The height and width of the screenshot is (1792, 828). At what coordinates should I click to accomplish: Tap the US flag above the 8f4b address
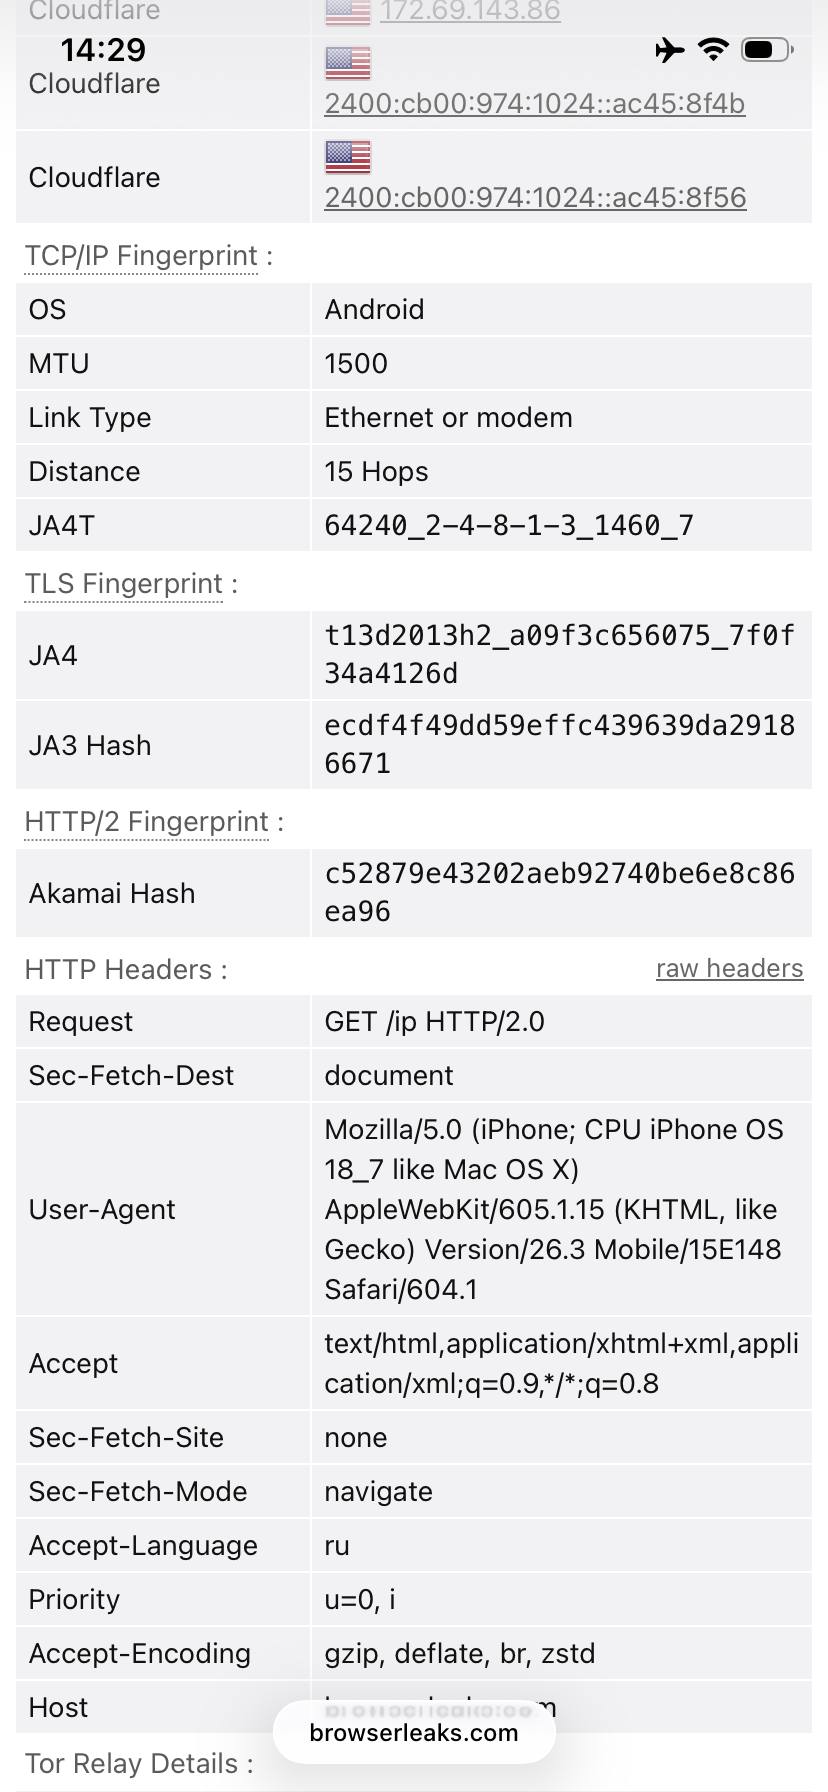348,63
